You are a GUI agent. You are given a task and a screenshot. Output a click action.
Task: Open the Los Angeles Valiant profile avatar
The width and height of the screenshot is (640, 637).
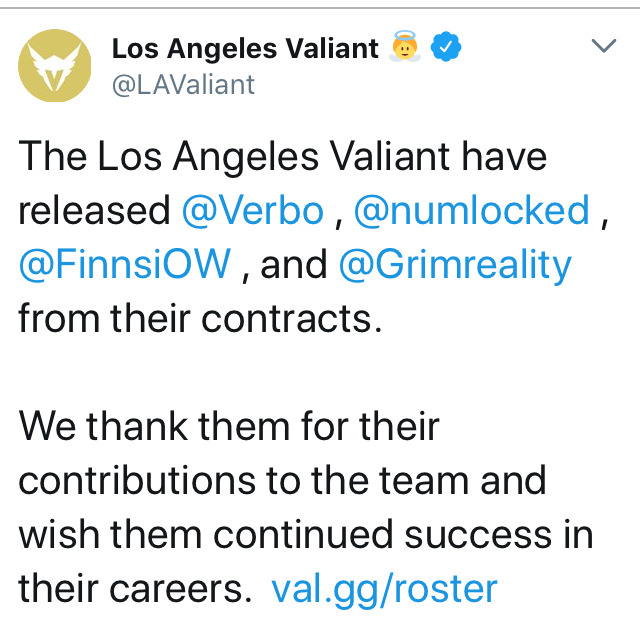(55, 66)
